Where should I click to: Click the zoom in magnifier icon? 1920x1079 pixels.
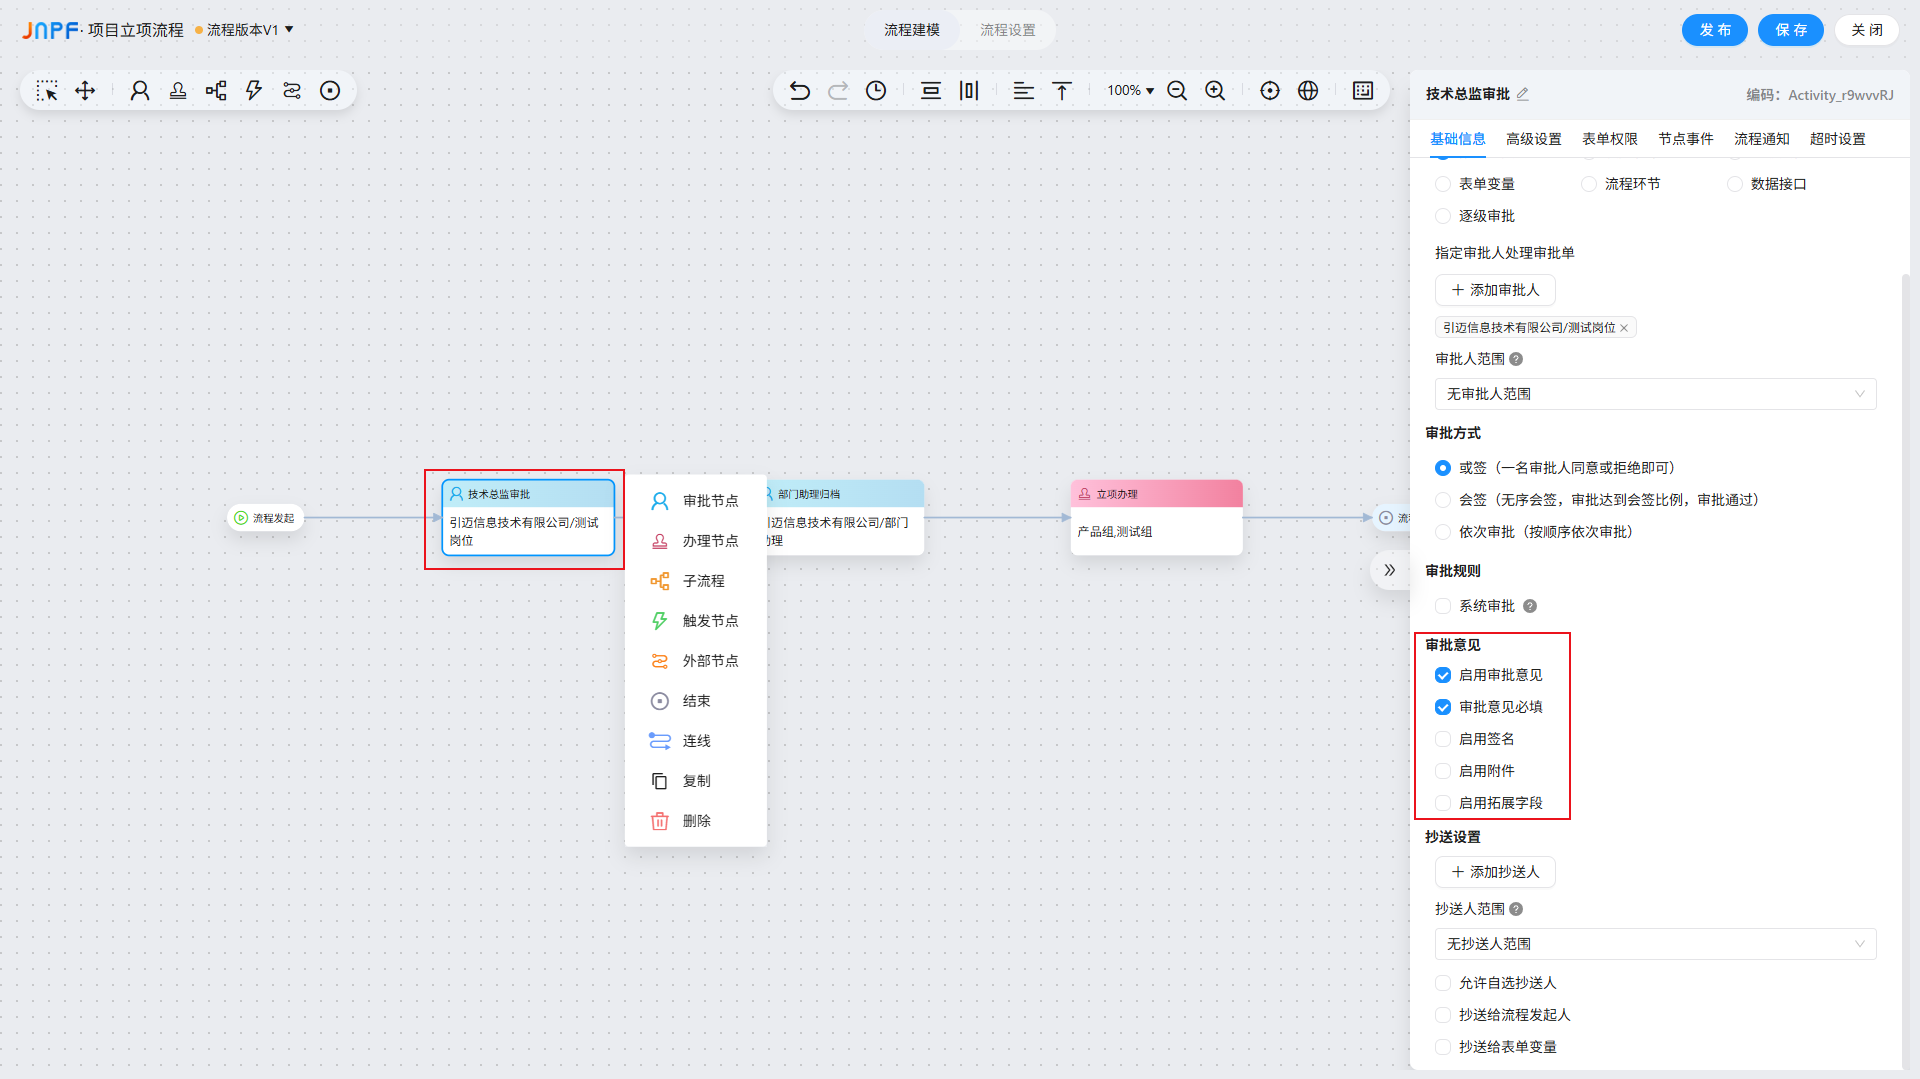pos(1215,91)
